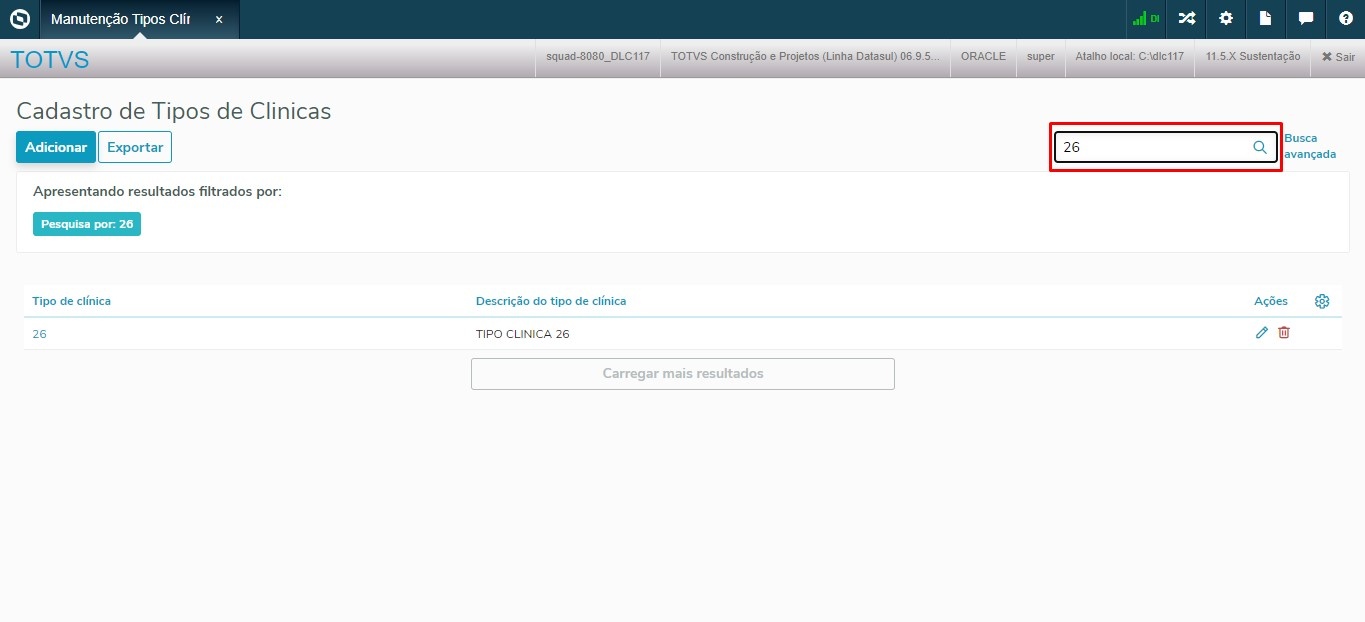1365x622 pixels.
Task: Click the Ações column header
Action: [x=1271, y=301]
